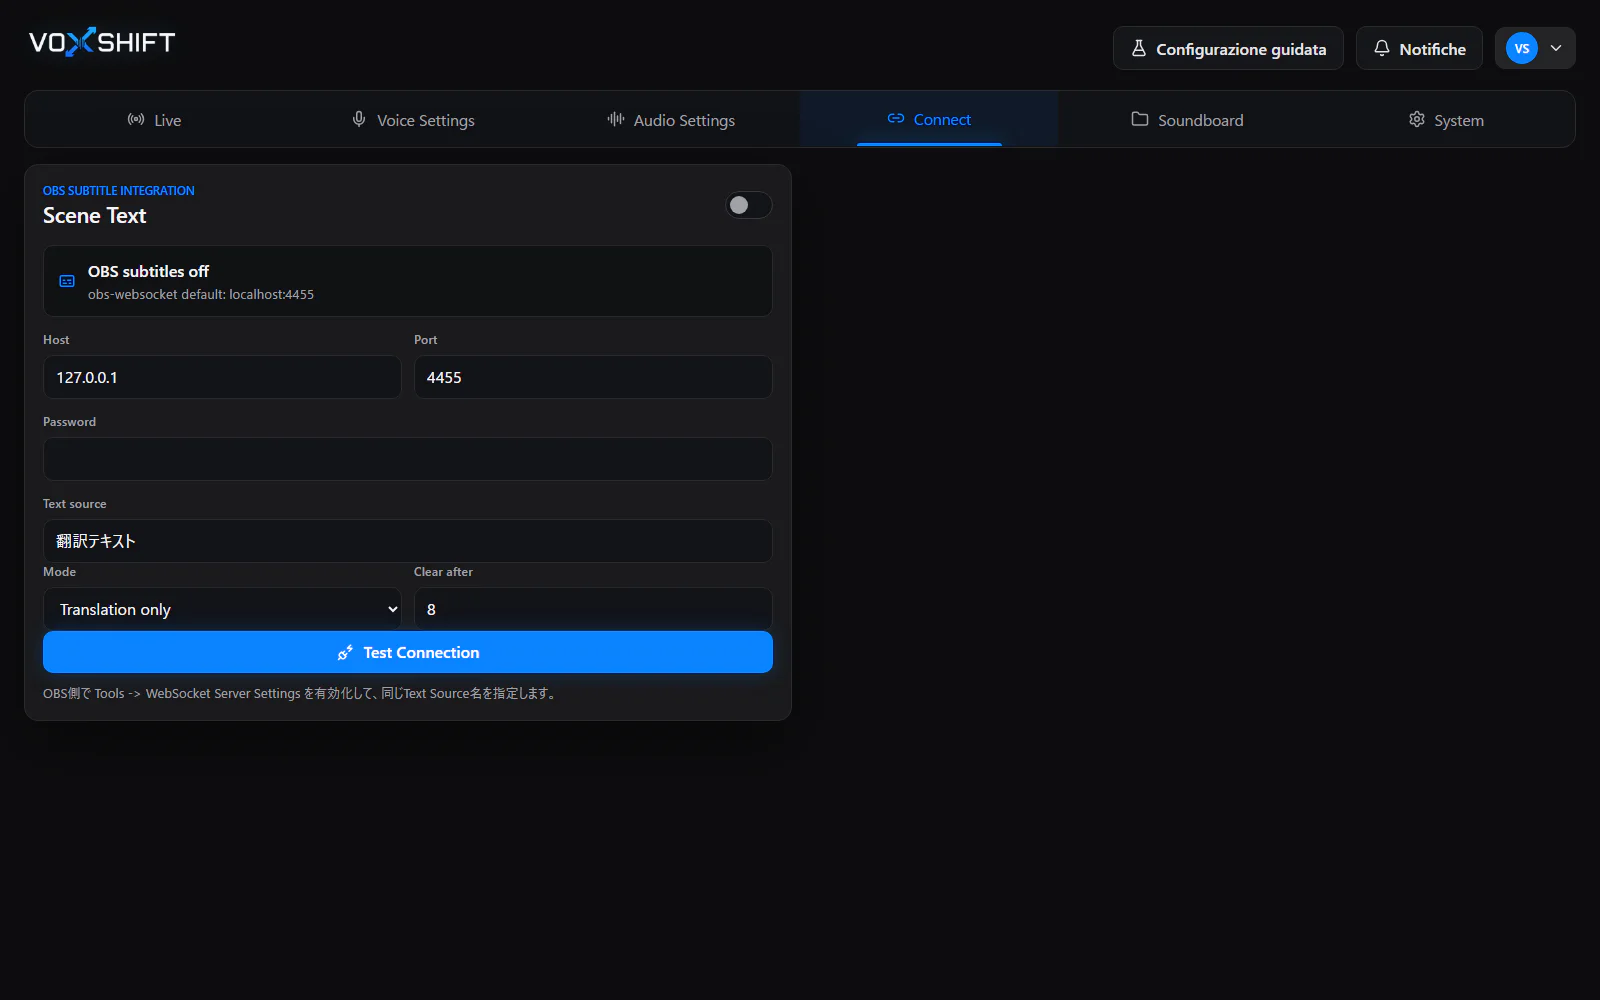The height and width of the screenshot is (1000, 1600).
Task: Open the Voice Settings tab
Action: tap(413, 120)
